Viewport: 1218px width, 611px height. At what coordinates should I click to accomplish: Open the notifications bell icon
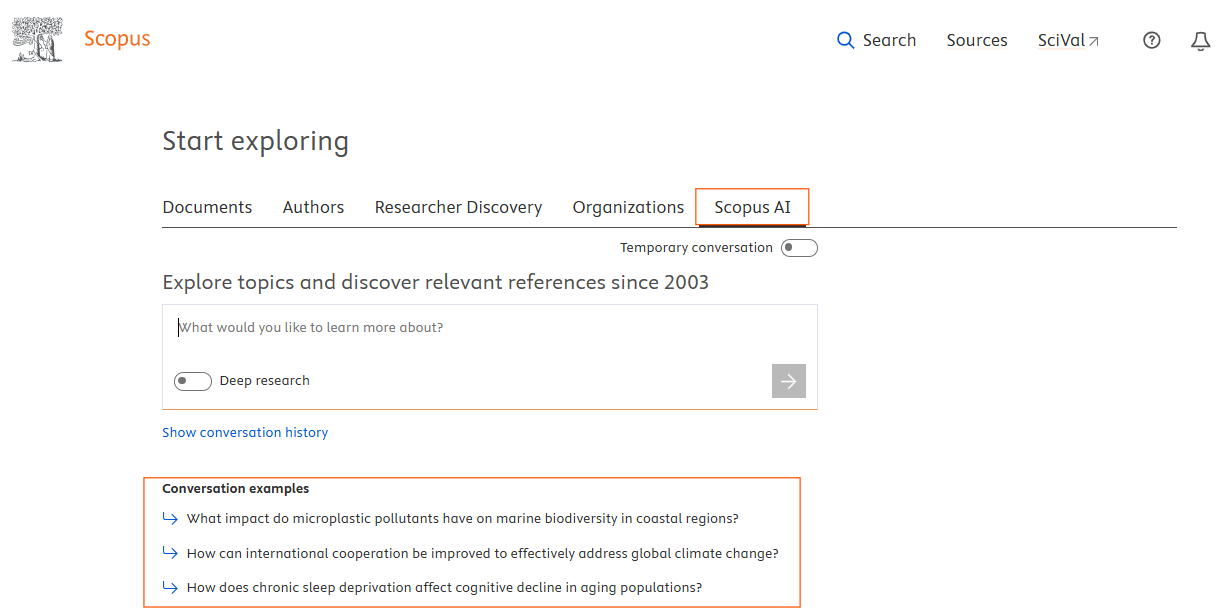pyautogui.click(x=1201, y=40)
